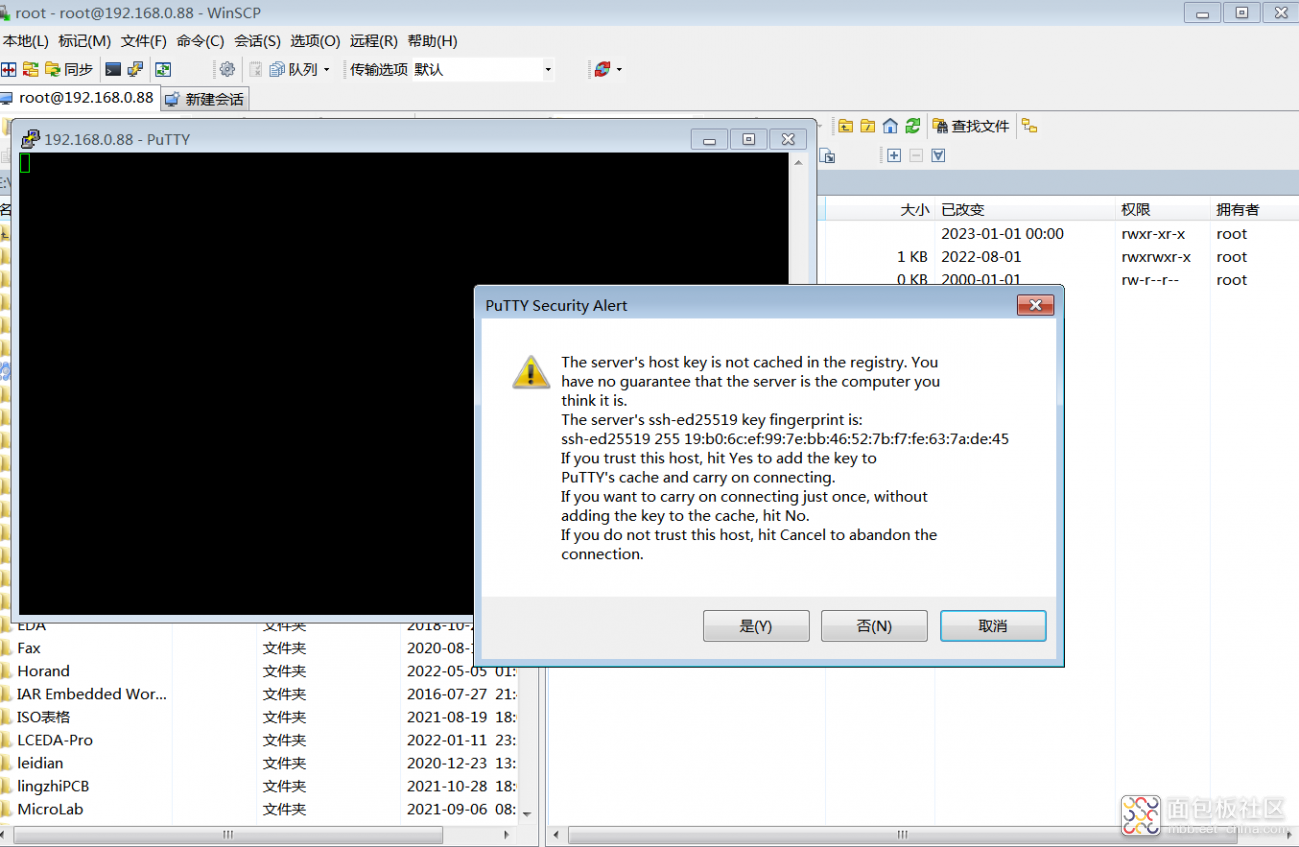Switch to the root@192.168.0.88 session tab
1299x847 pixels.
click(78, 98)
